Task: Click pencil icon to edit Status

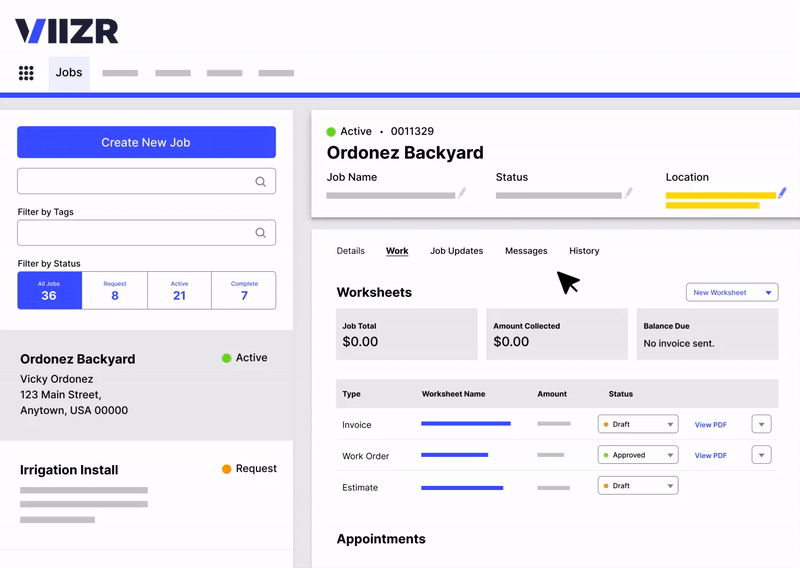Action: [x=629, y=193]
